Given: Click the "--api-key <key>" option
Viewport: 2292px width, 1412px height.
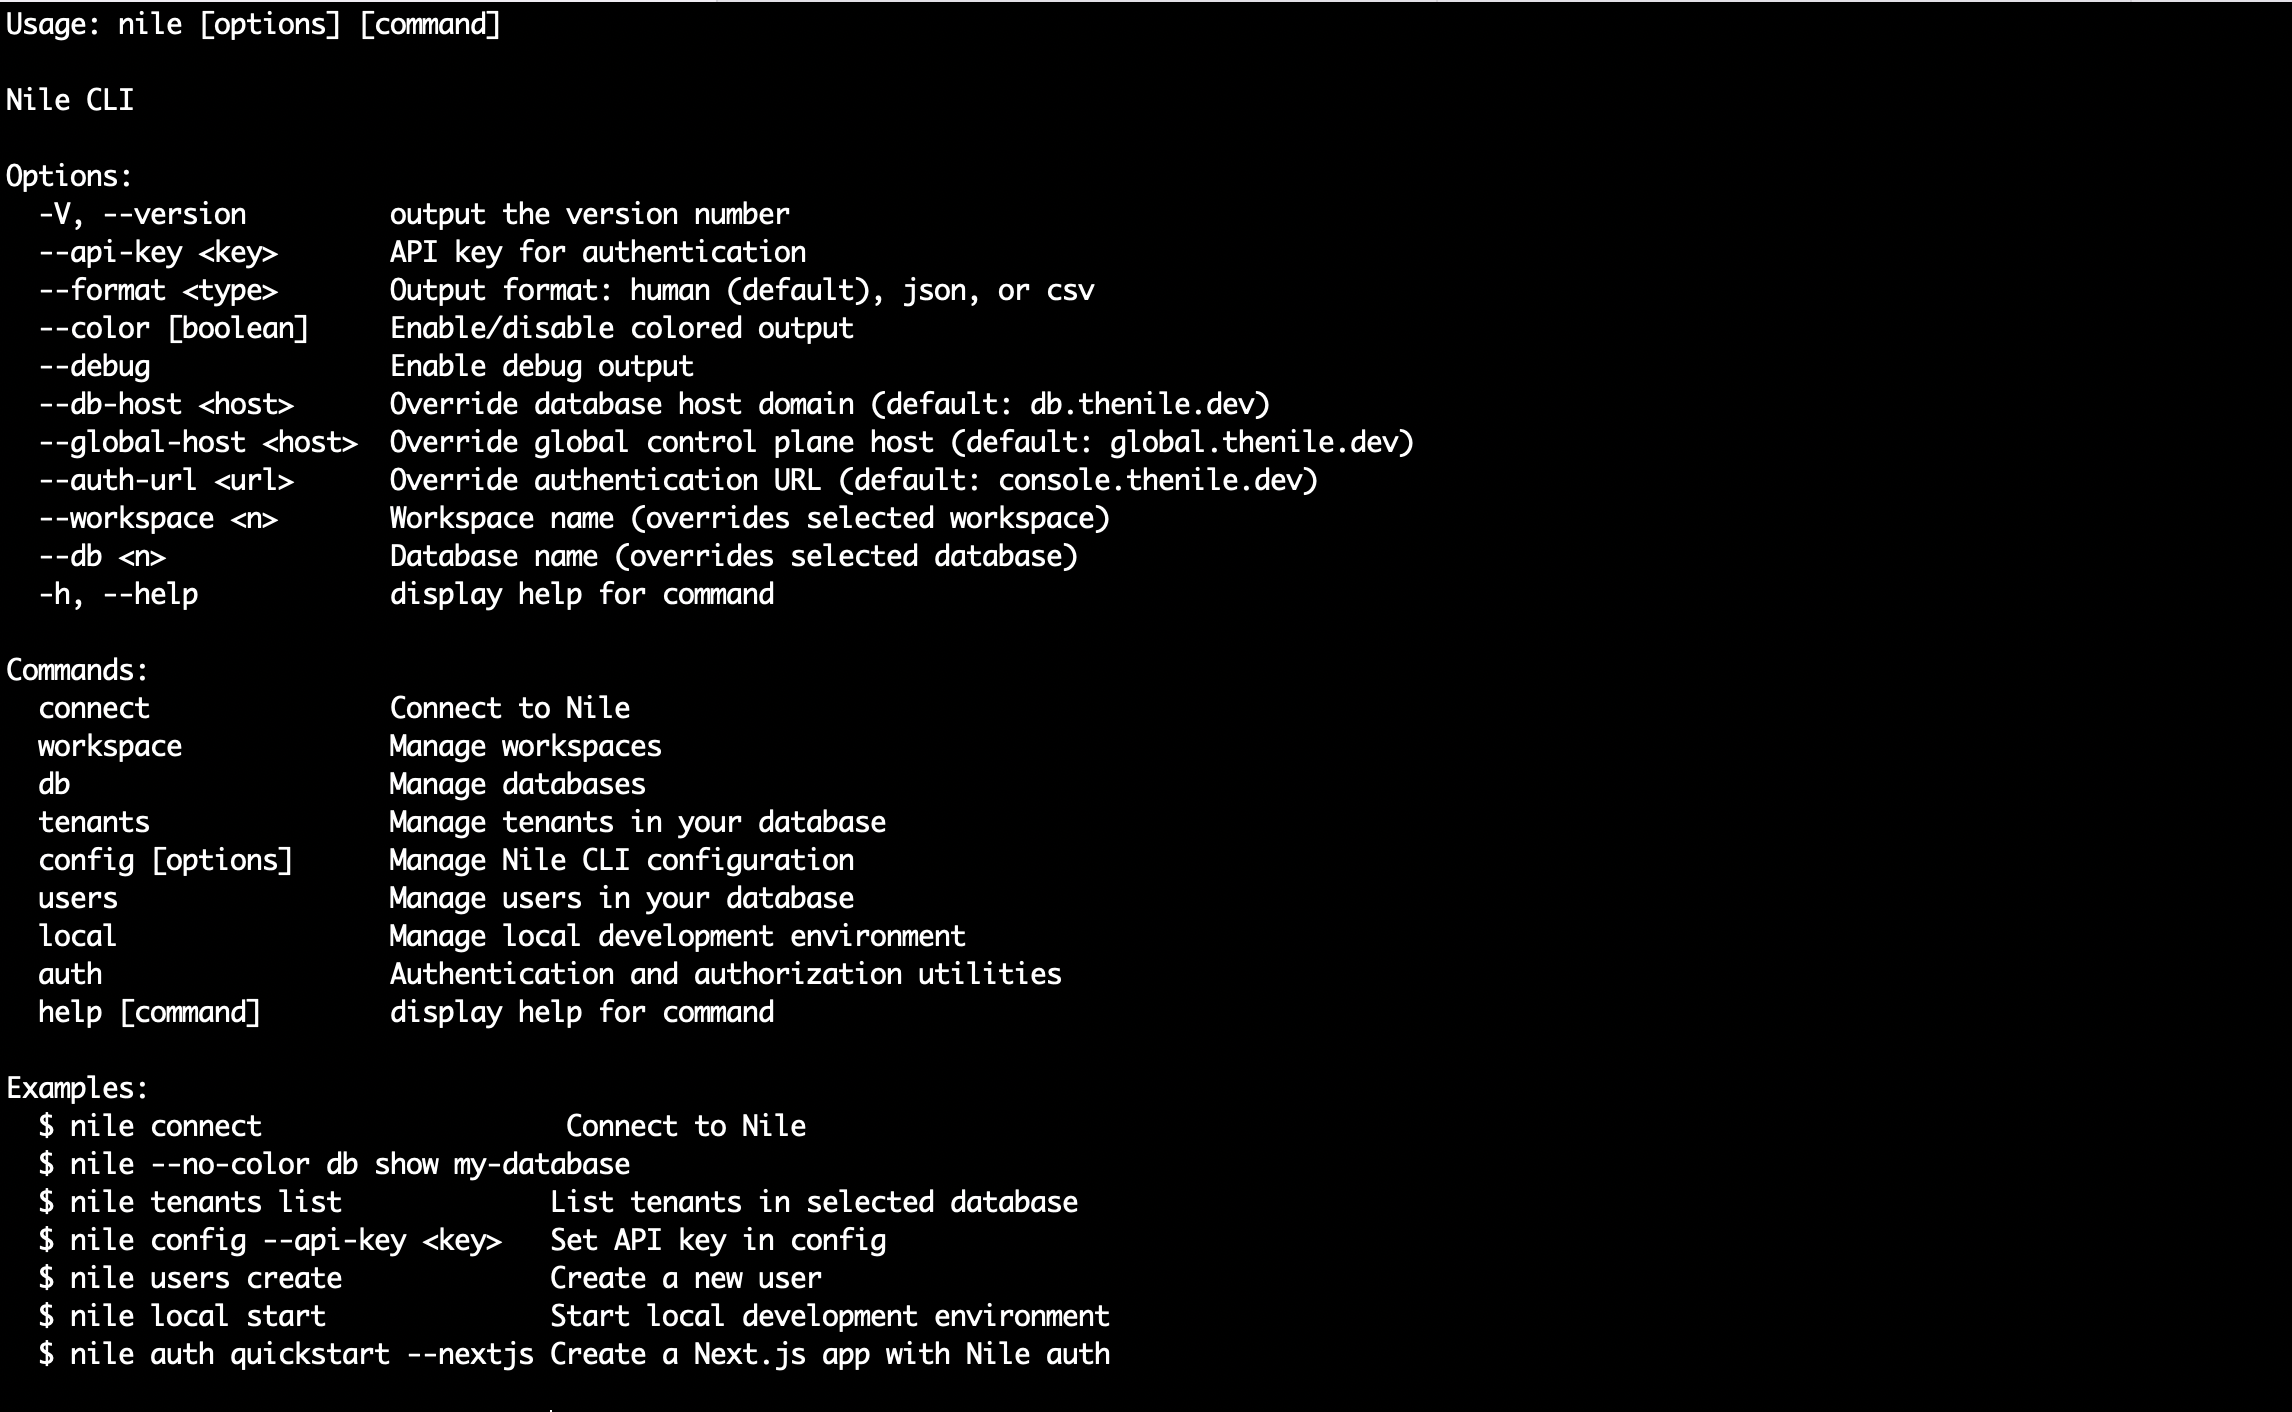Looking at the screenshot, I should point(158,252).
